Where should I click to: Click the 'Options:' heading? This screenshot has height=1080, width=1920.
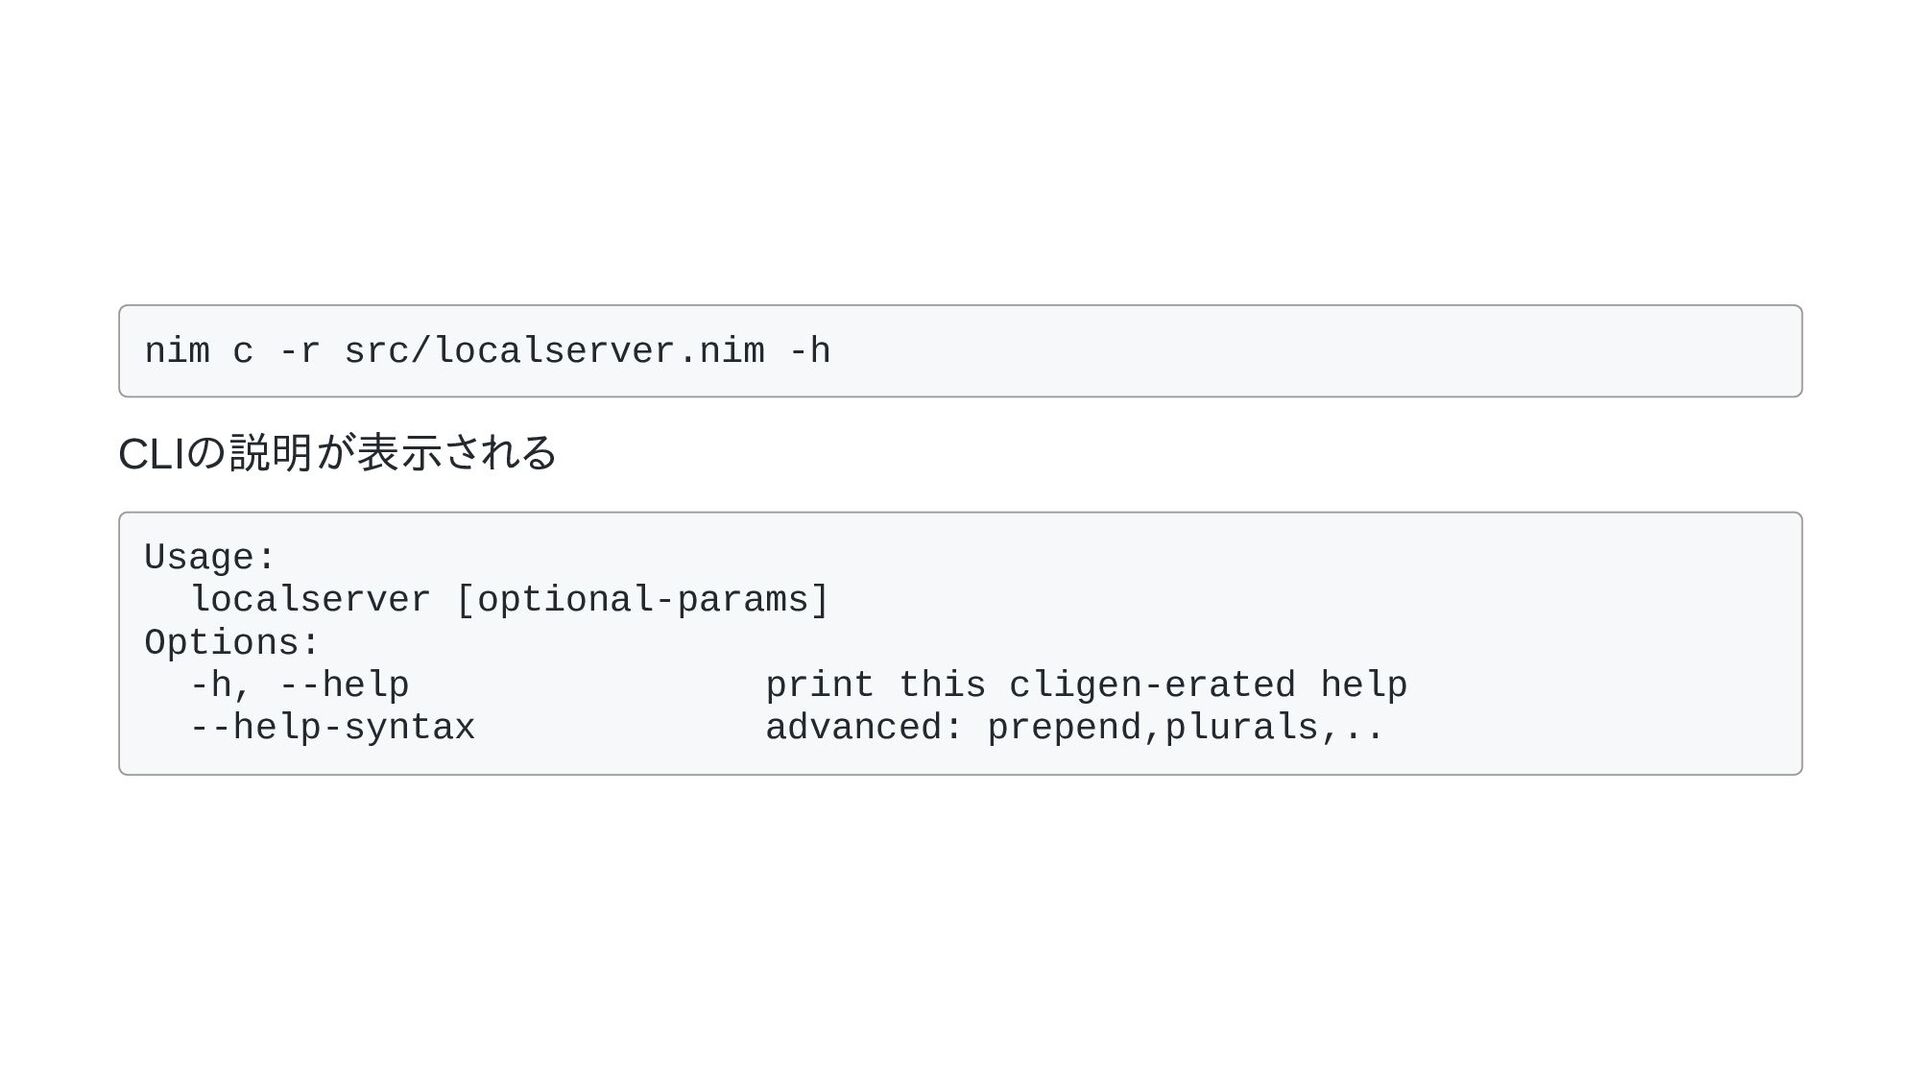[232, 643]
